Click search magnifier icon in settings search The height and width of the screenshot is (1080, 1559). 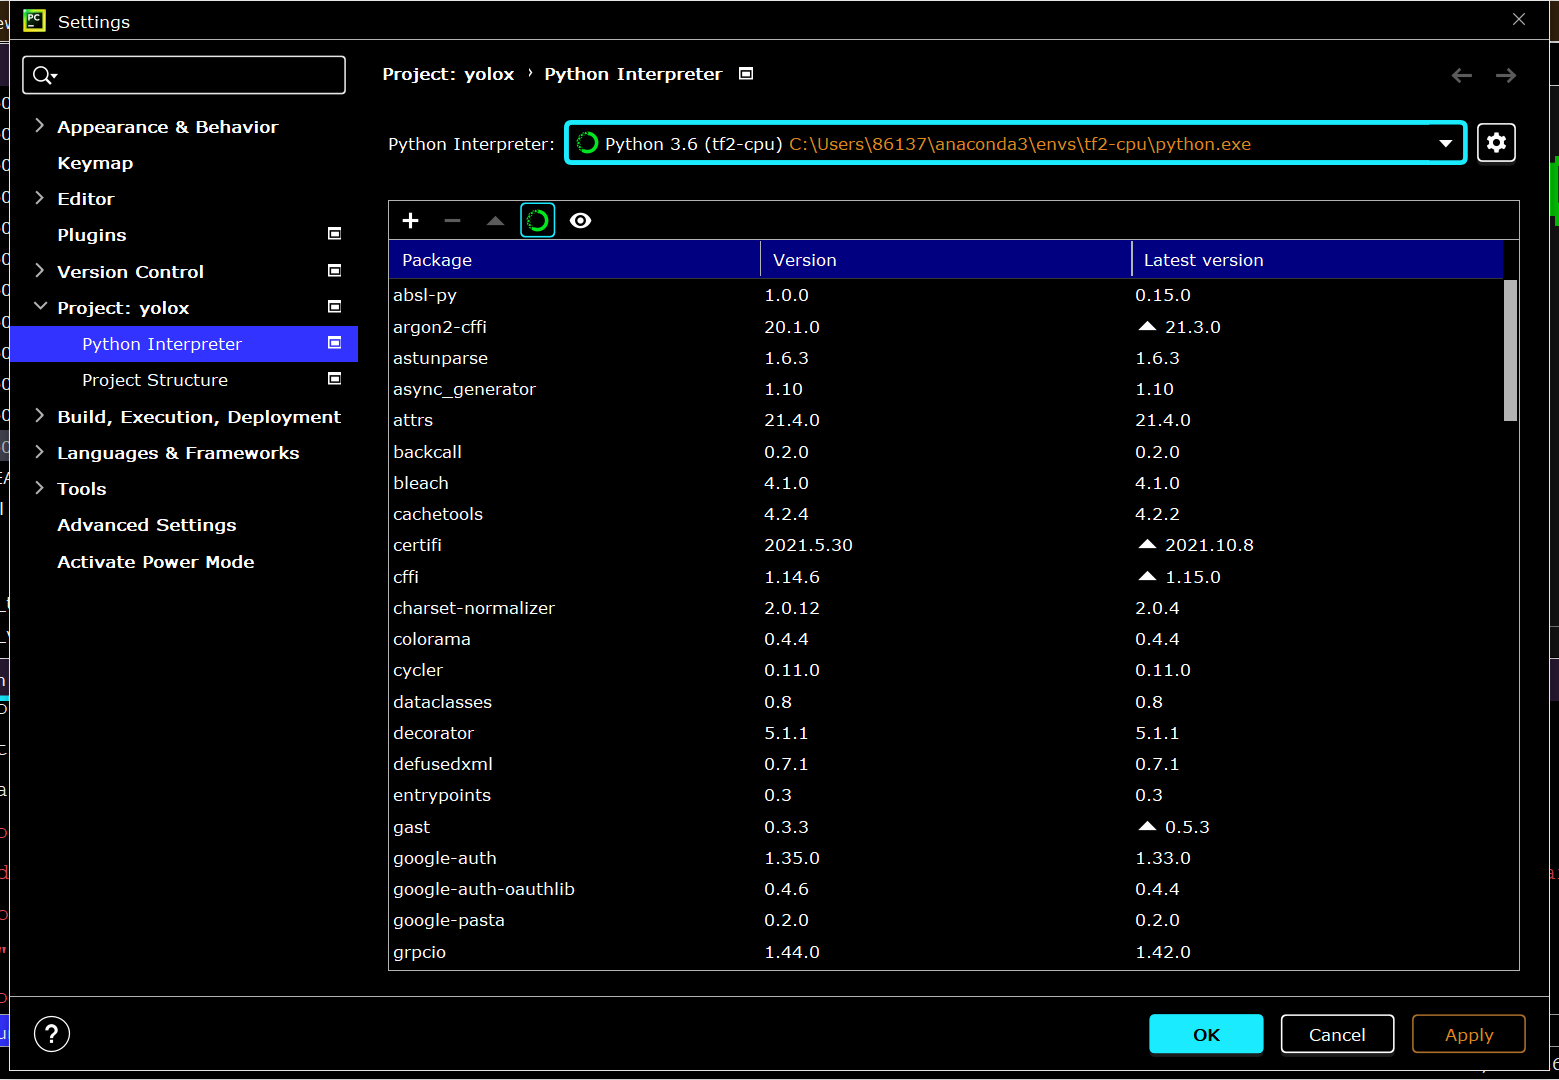pyautogui.click(x=44, y=75)
